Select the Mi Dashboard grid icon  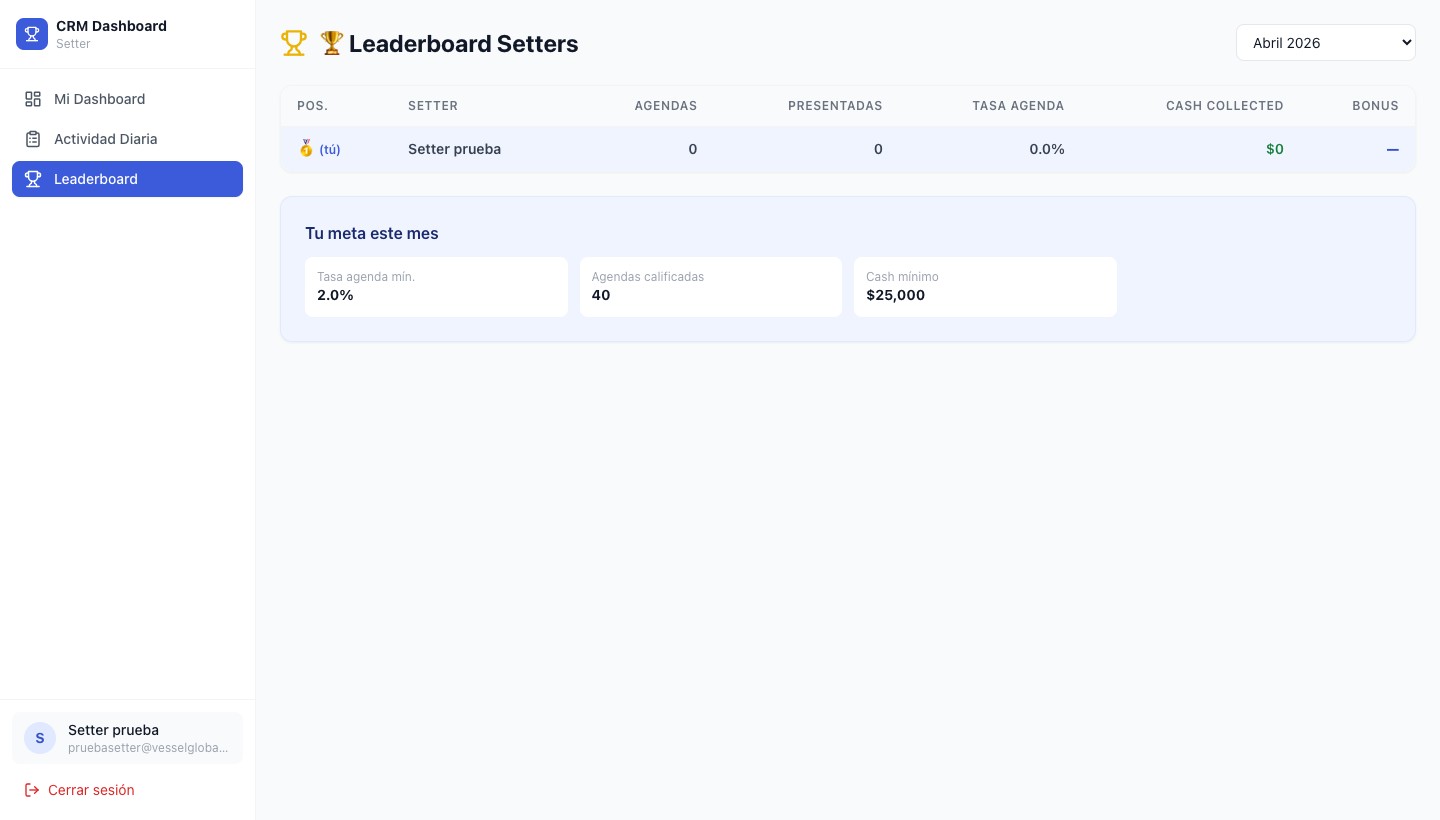tap(33, 99)
